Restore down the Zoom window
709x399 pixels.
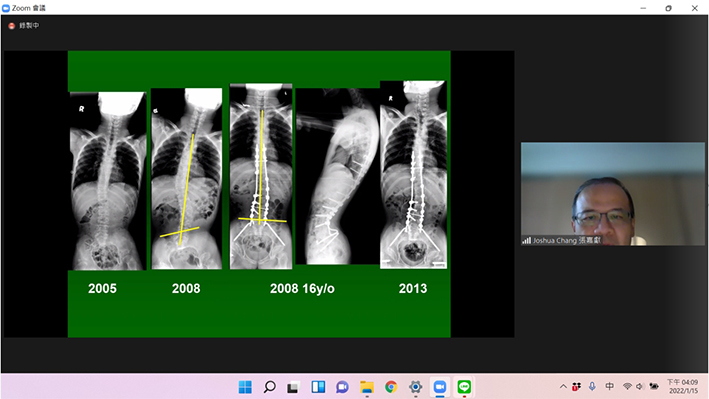click(x=668, y=8)
